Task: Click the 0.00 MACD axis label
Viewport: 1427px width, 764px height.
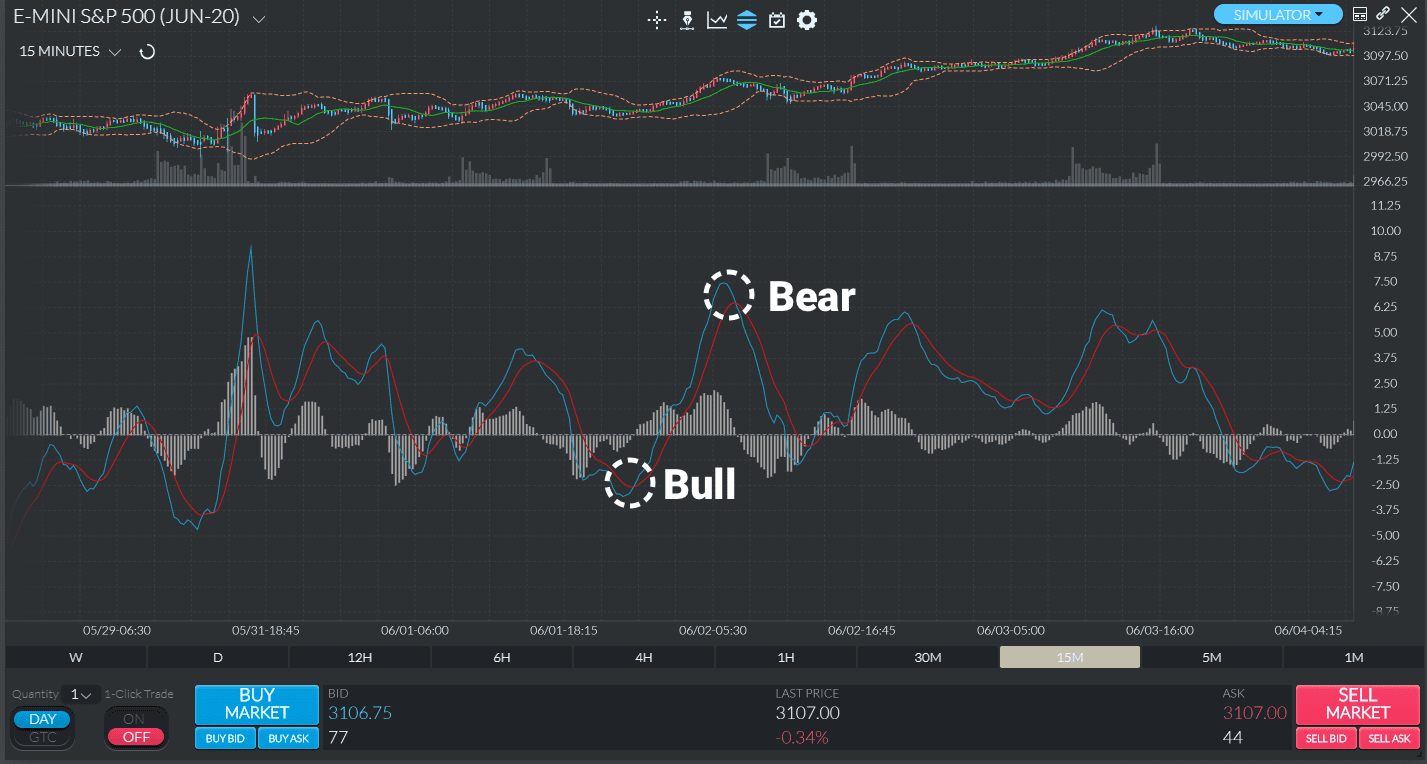Action: point(1387,434)
